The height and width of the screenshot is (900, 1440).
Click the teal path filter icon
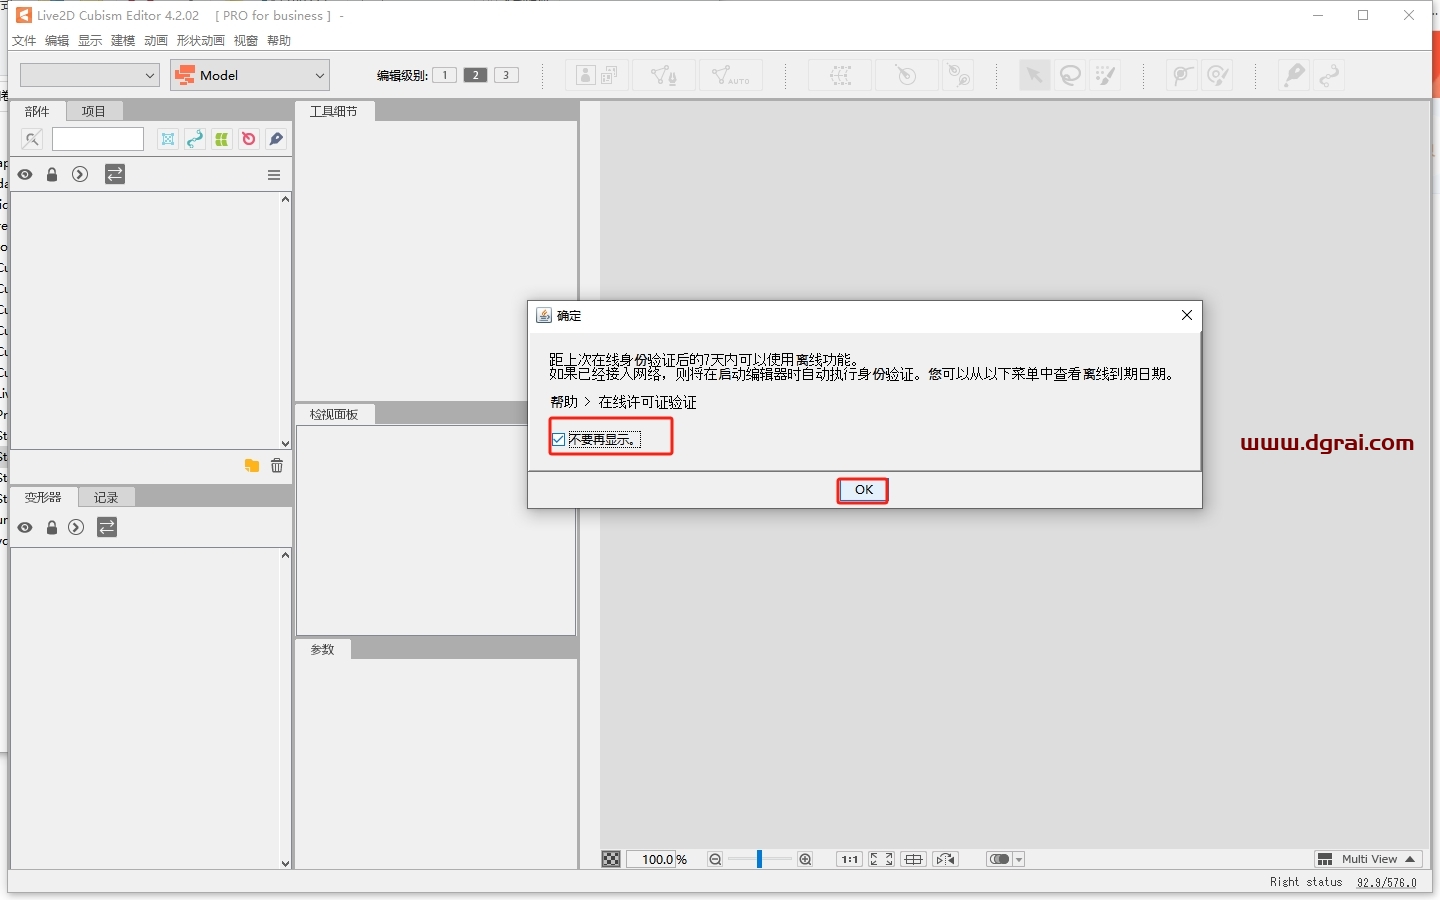pos(195,139)
